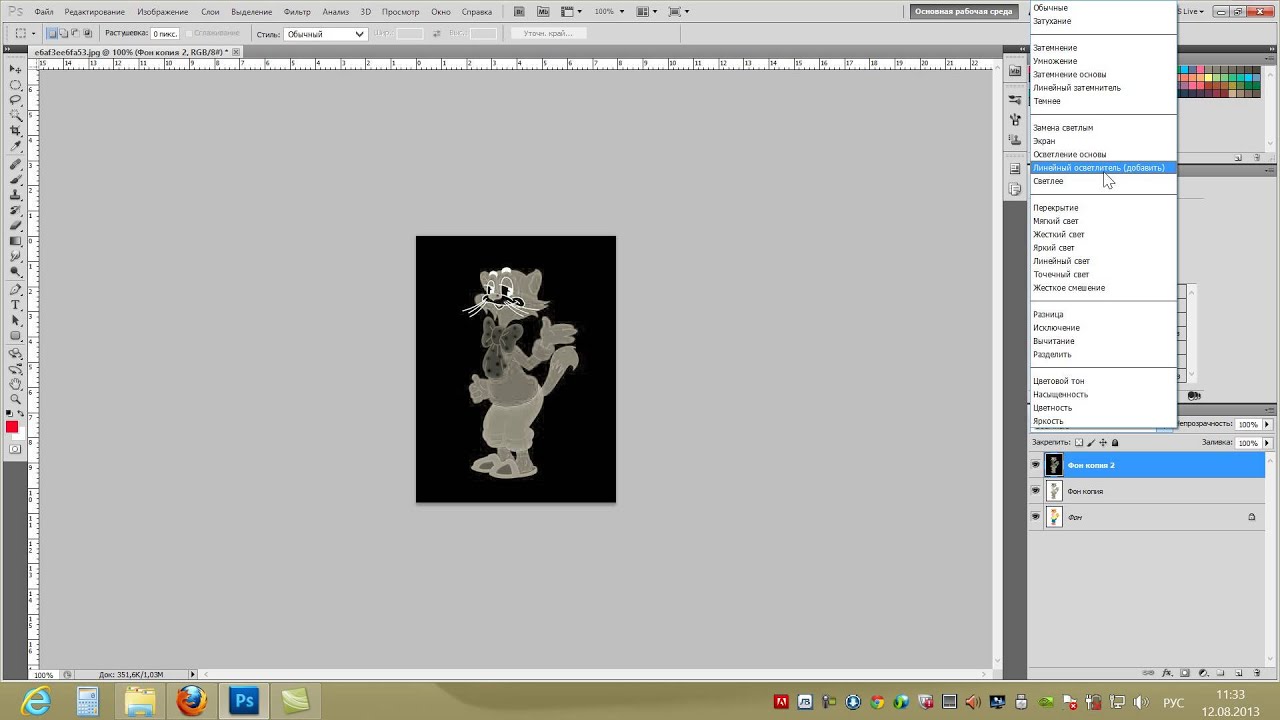Screen dimensions: 1280x720
Task: Click status bar zoom percentage field
Action: pos(44,675)
